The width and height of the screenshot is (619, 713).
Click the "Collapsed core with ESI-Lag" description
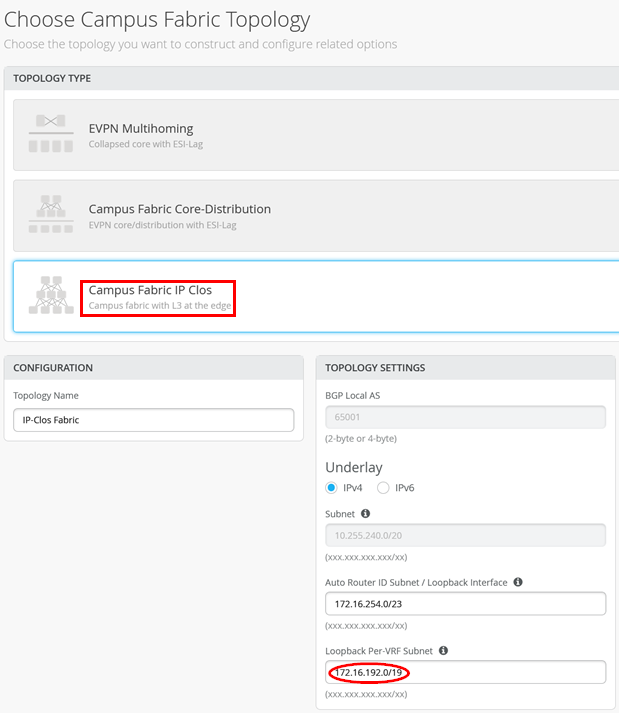point(145,144)
